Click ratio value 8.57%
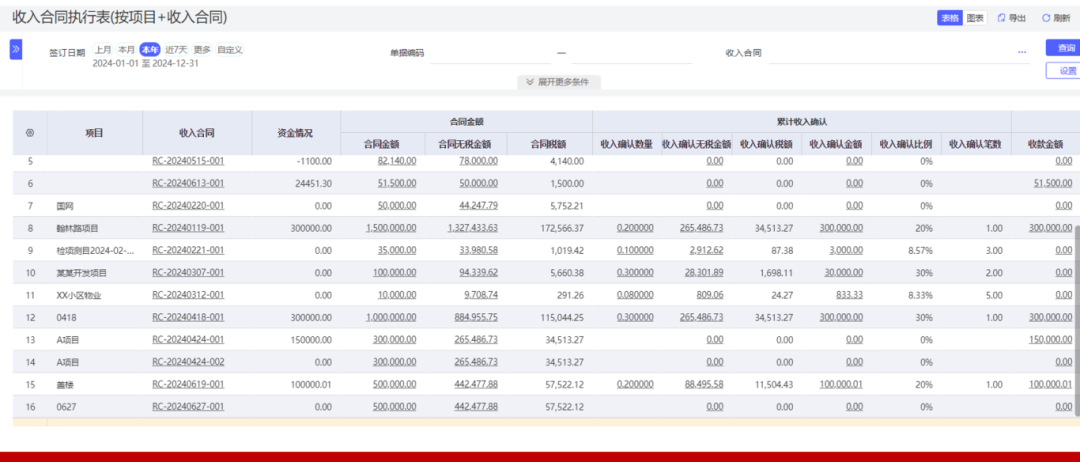The width and height of the screenshot is (1080, 462). tap(920, 251)
